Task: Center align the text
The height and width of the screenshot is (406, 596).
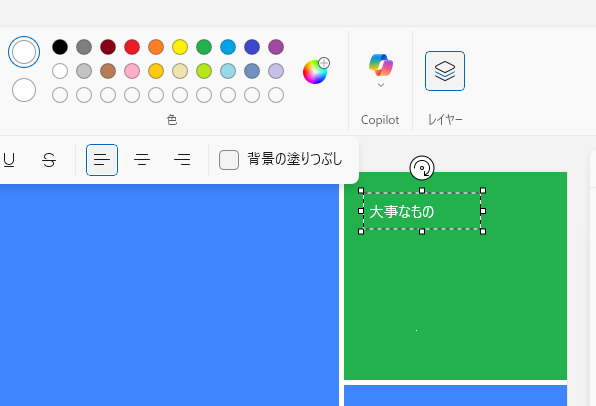Action: pyautogui.click(x=142, y=160)
